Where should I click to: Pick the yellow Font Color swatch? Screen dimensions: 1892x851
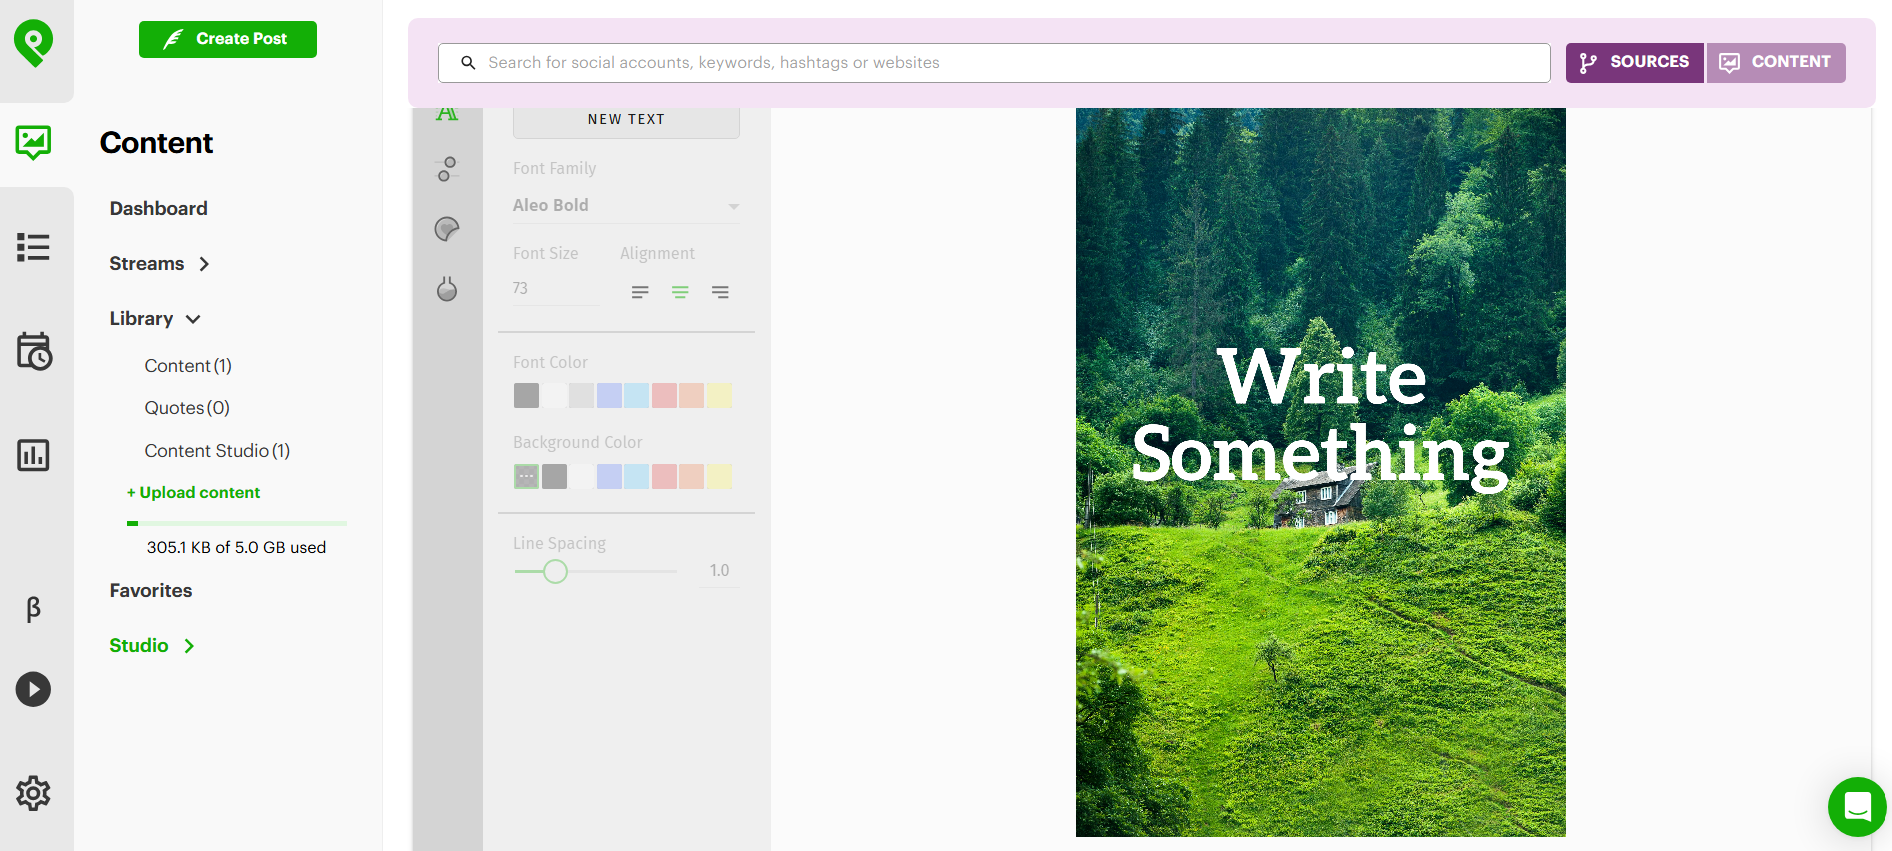click(x=720, y=395)
